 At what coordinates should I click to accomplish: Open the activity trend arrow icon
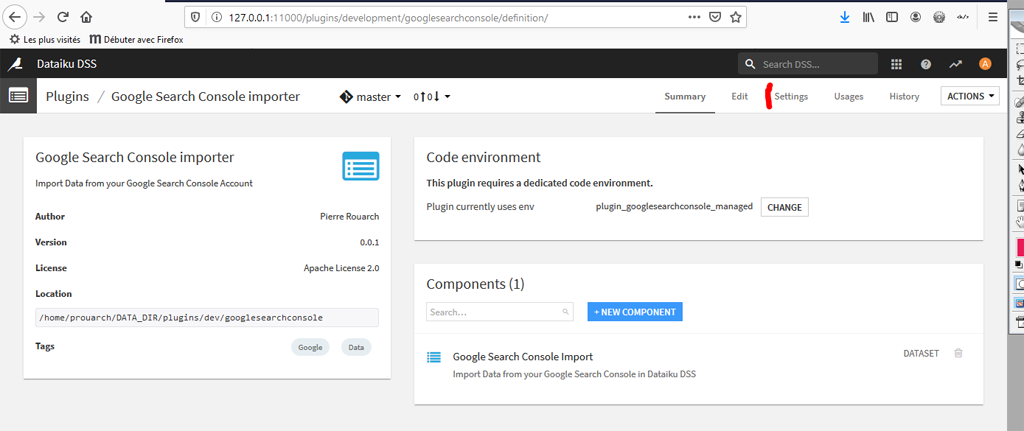point(955,64)
